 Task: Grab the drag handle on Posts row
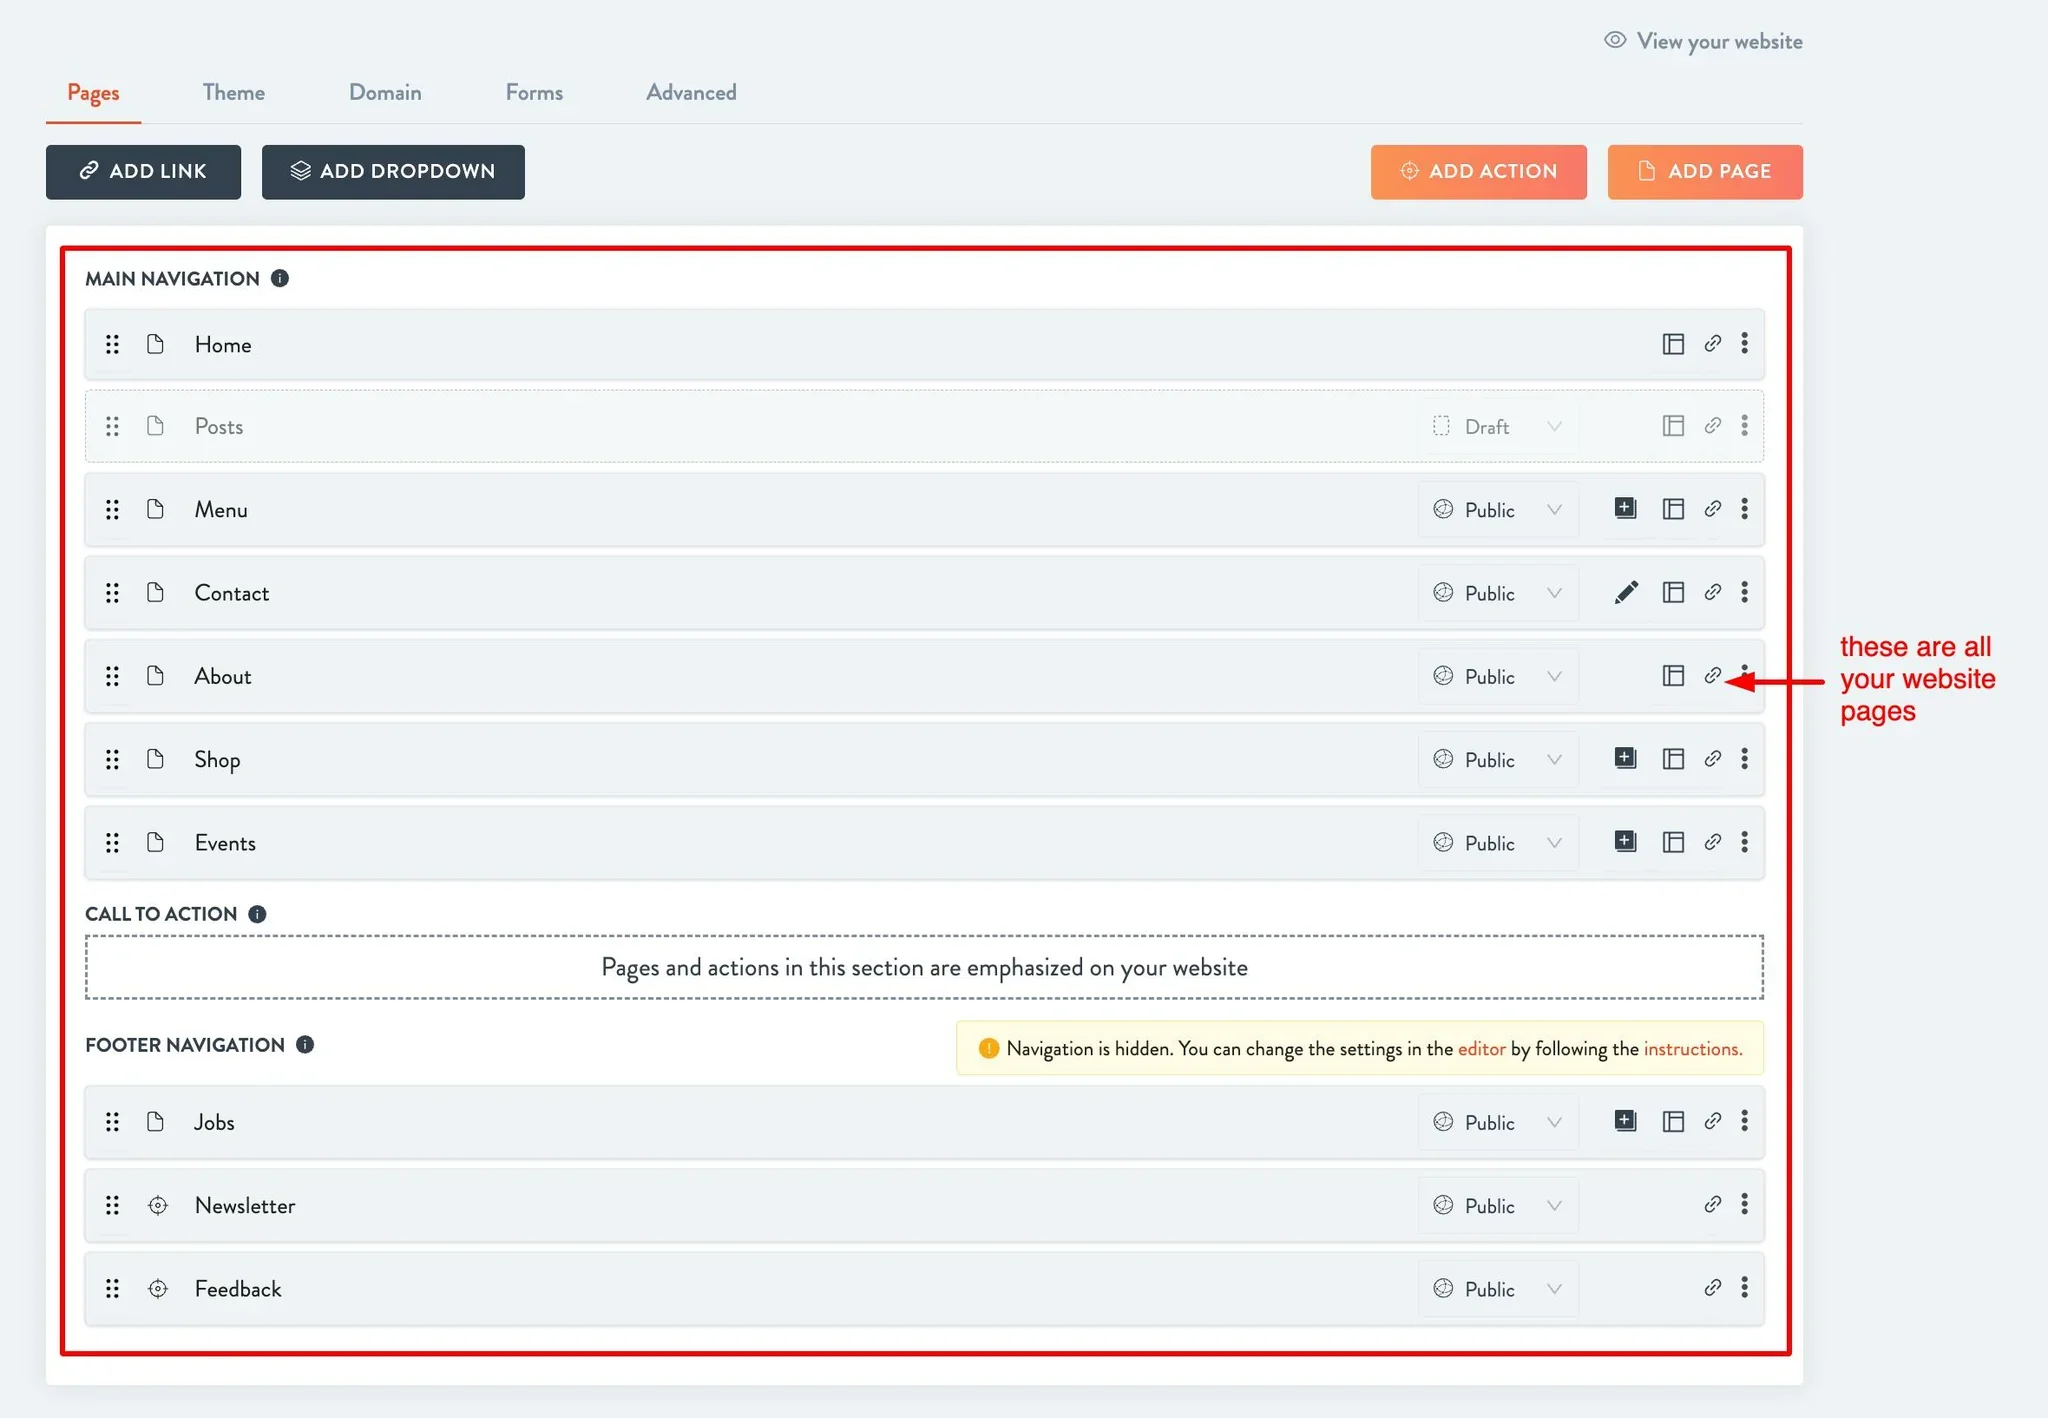point(112,426)
